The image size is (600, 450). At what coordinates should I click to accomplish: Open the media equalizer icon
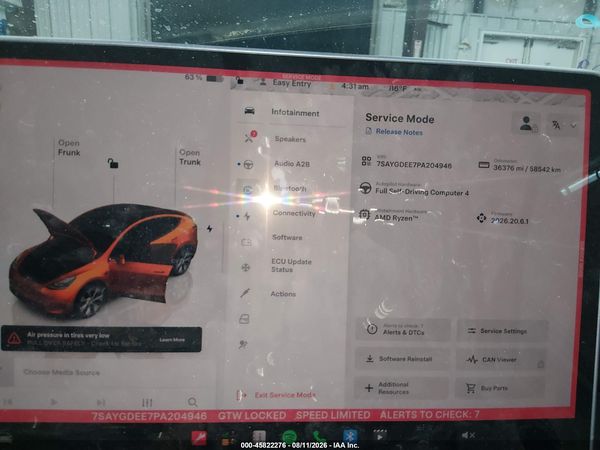click(147, 403)
